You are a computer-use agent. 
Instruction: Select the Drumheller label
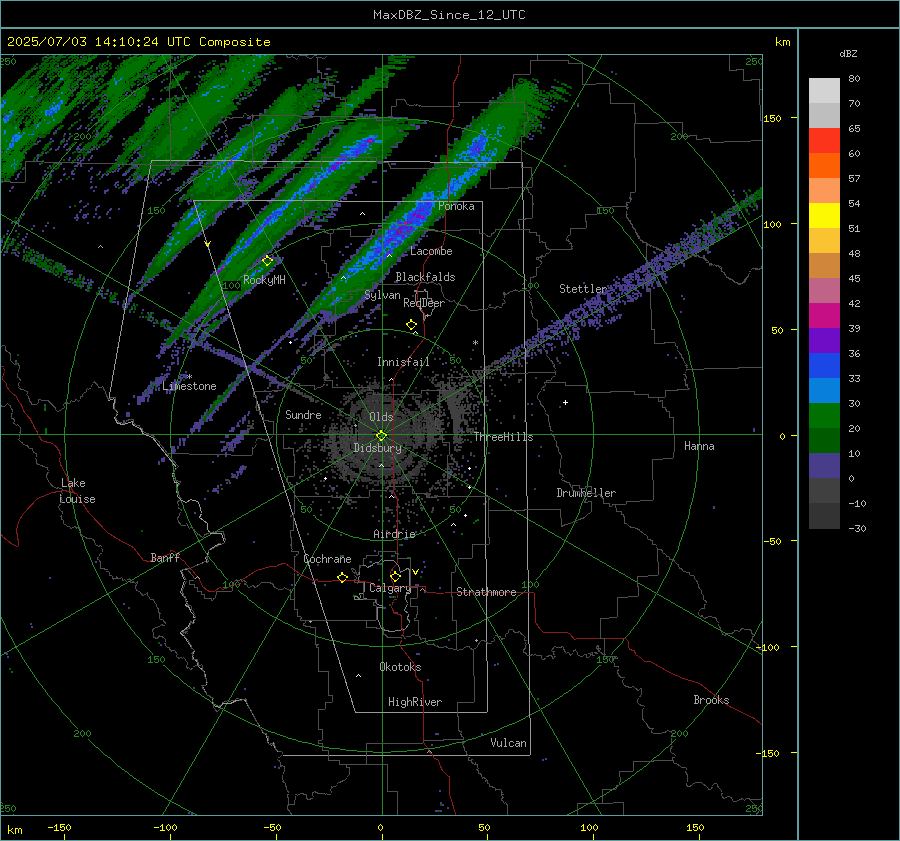click(x=586, y=493)
